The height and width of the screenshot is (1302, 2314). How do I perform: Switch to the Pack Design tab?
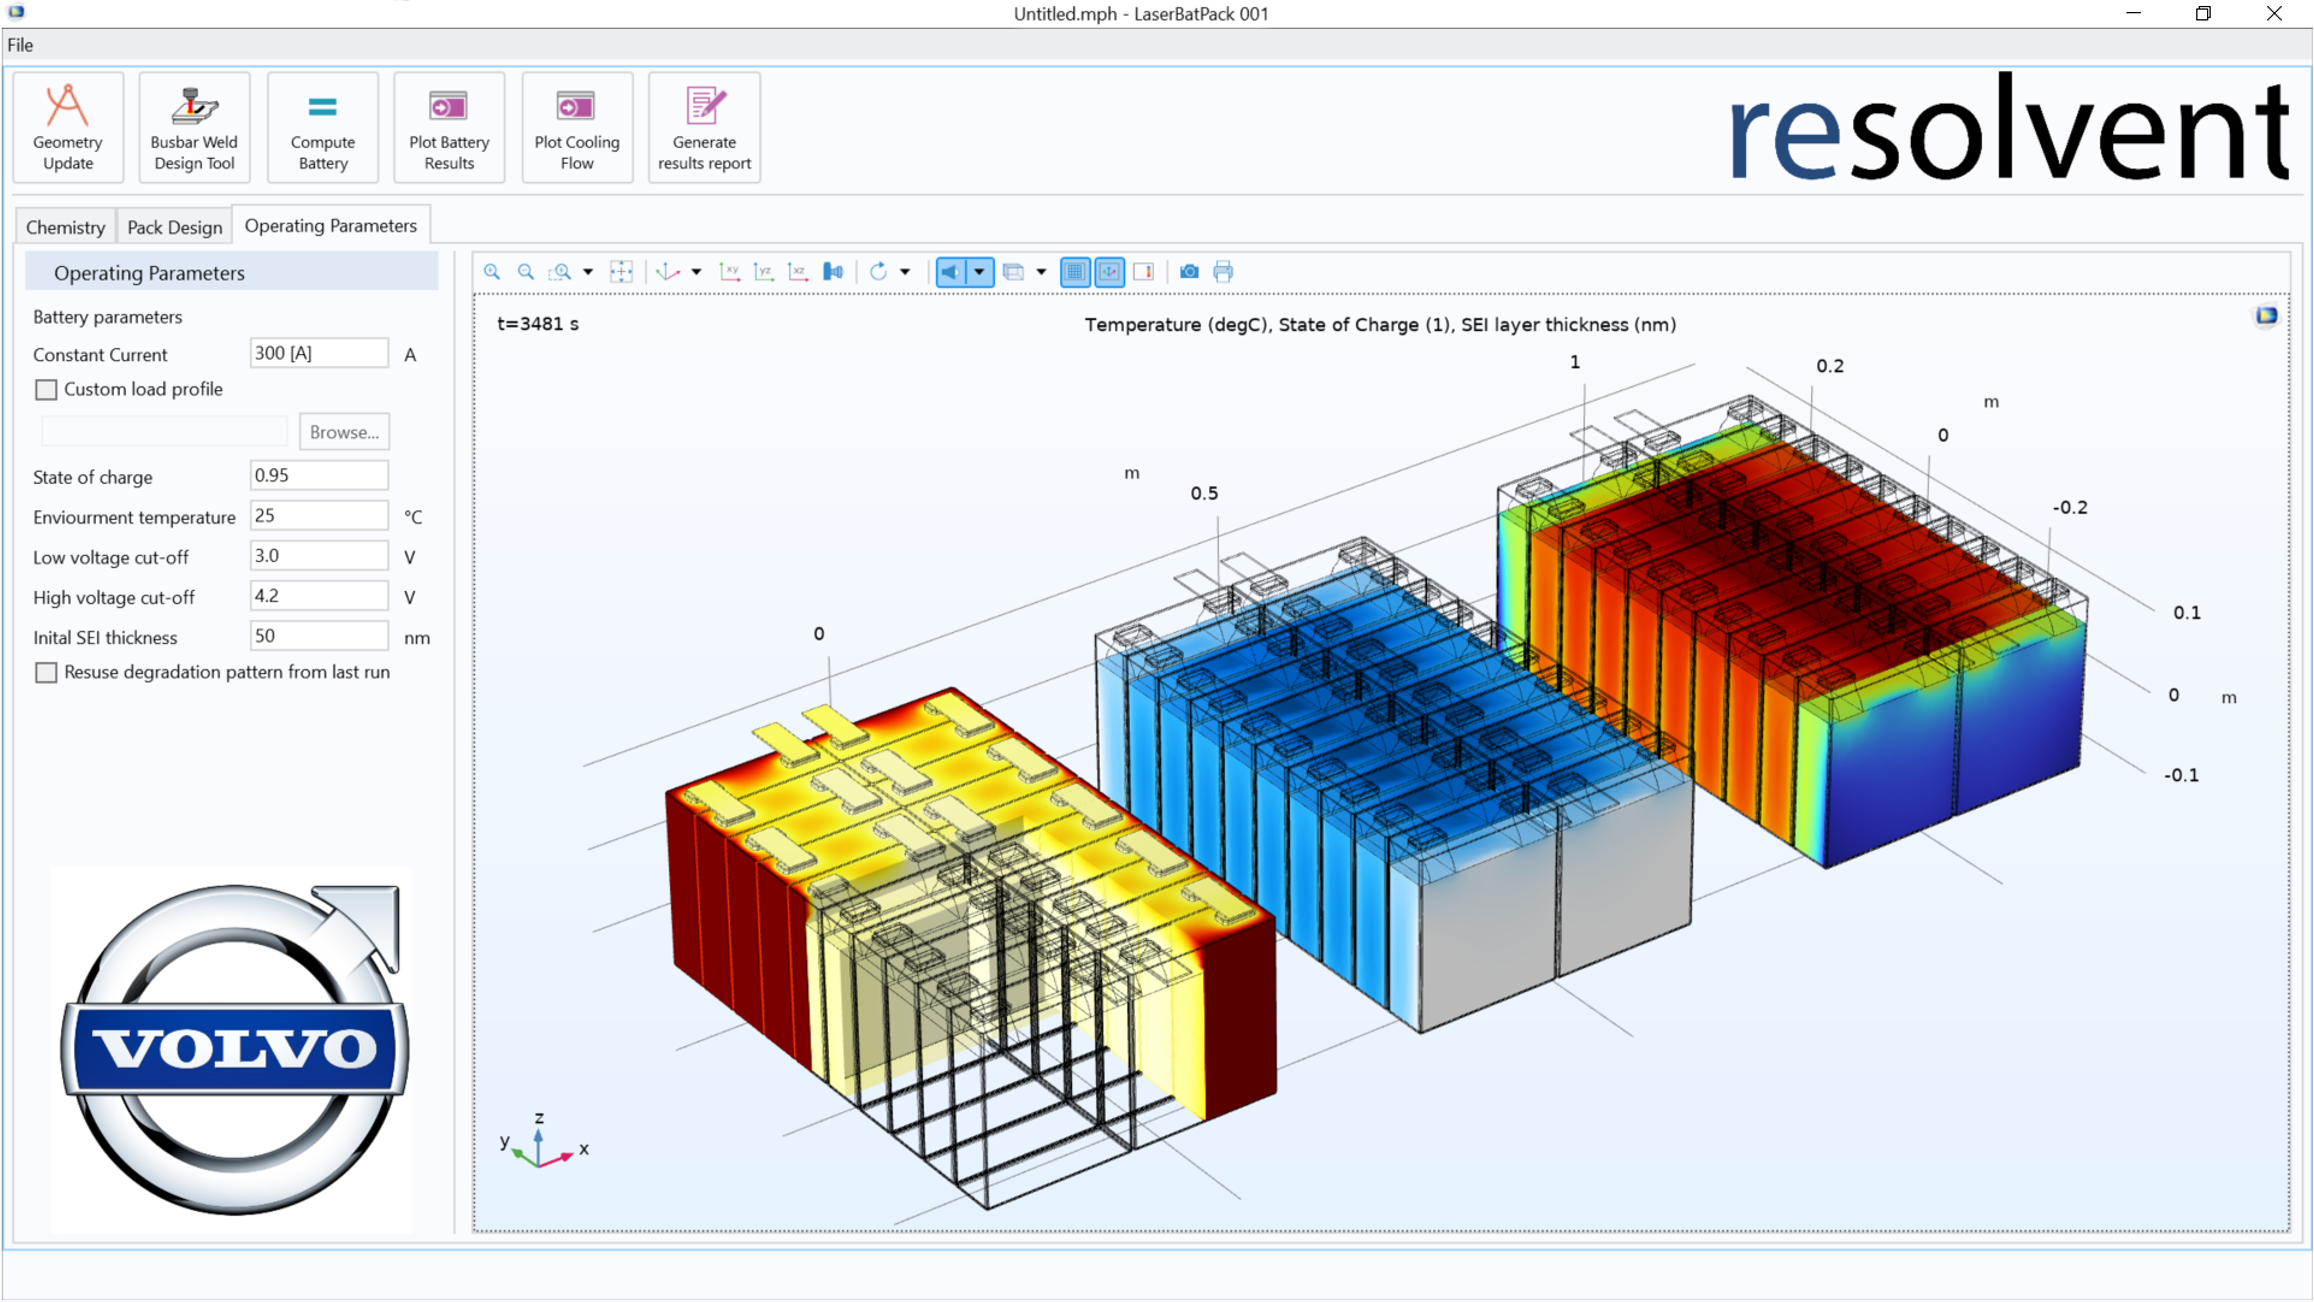click(x=174, y=227)
